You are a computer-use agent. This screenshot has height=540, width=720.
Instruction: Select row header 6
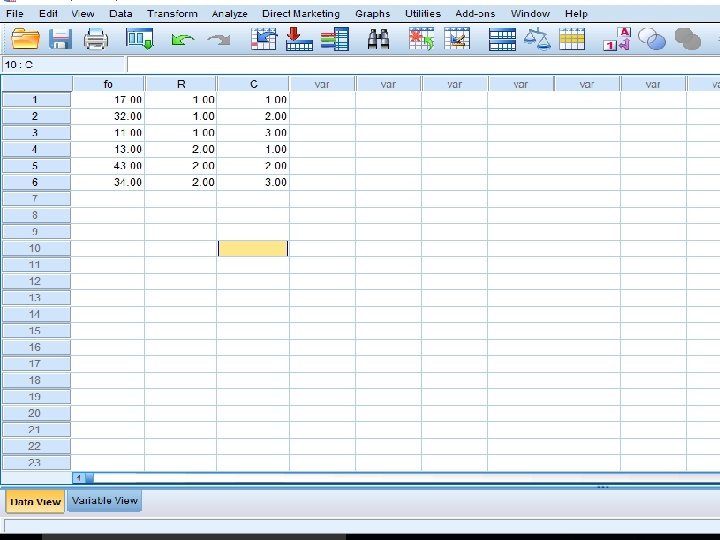pyautogui.click(x=36, y=182)
